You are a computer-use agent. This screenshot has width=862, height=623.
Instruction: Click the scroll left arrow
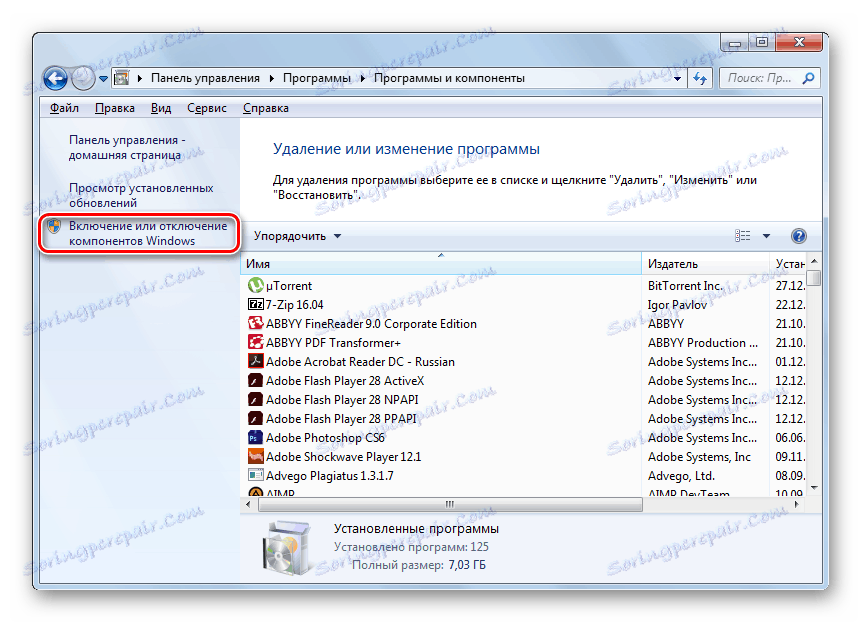248,504
